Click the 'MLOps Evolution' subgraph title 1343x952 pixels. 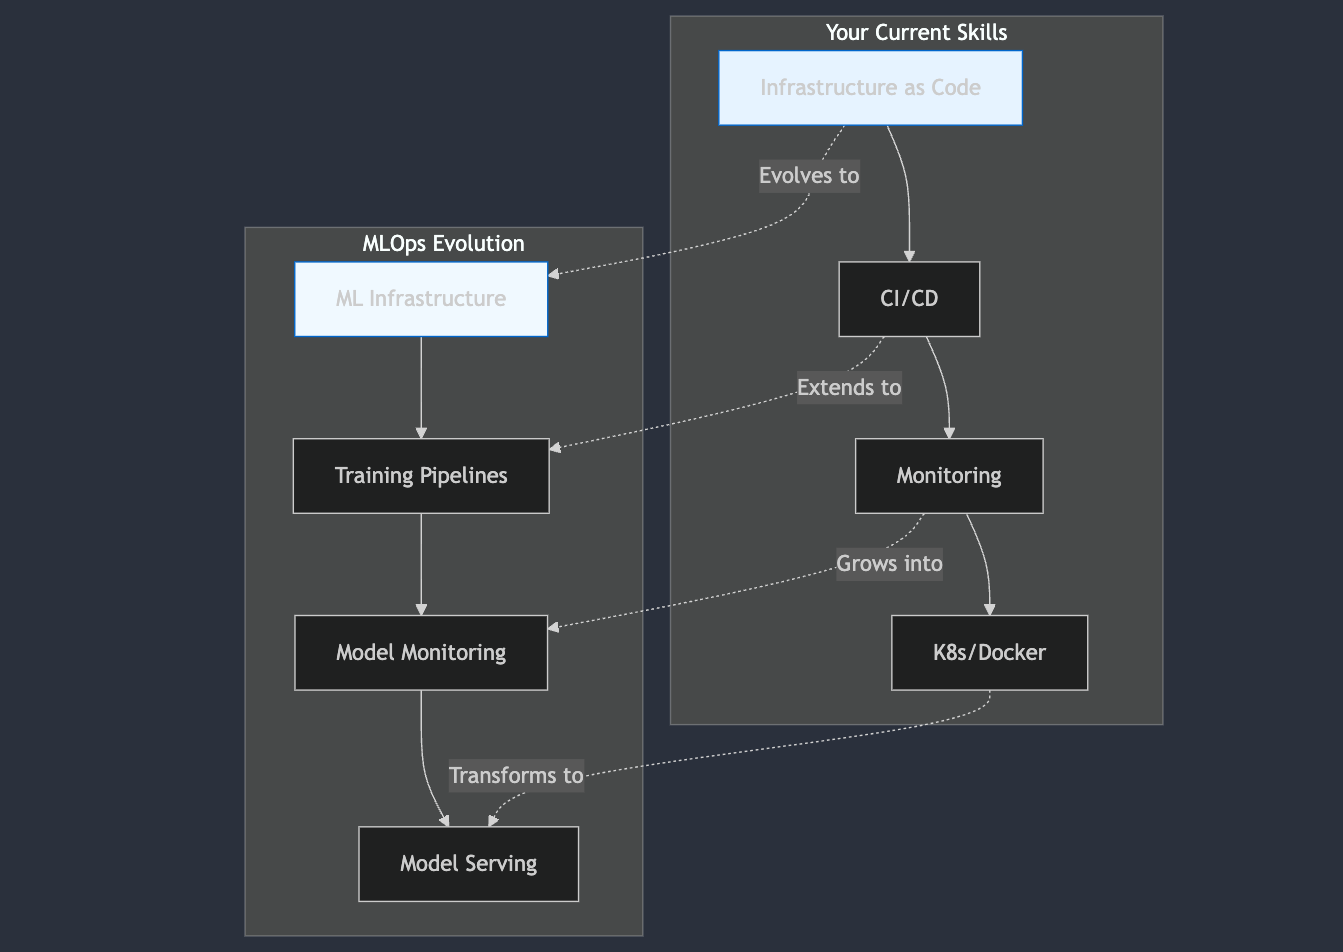coord(442,243)
